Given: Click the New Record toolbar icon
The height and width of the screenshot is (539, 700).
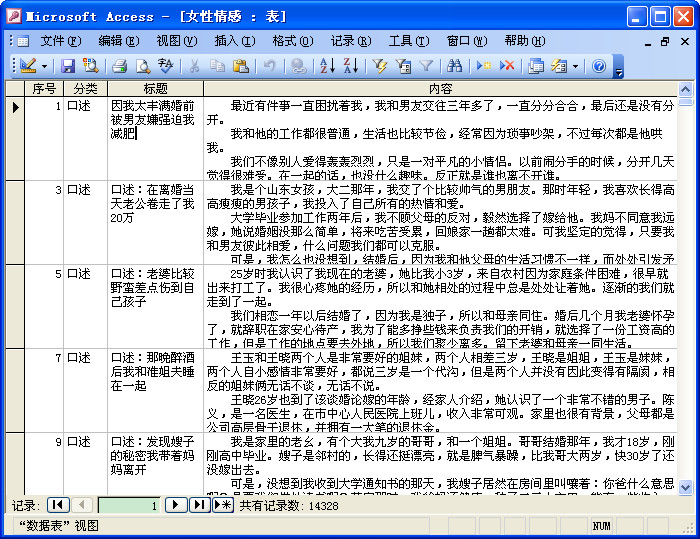Looking at the screenshot, I should click(483, 66).
